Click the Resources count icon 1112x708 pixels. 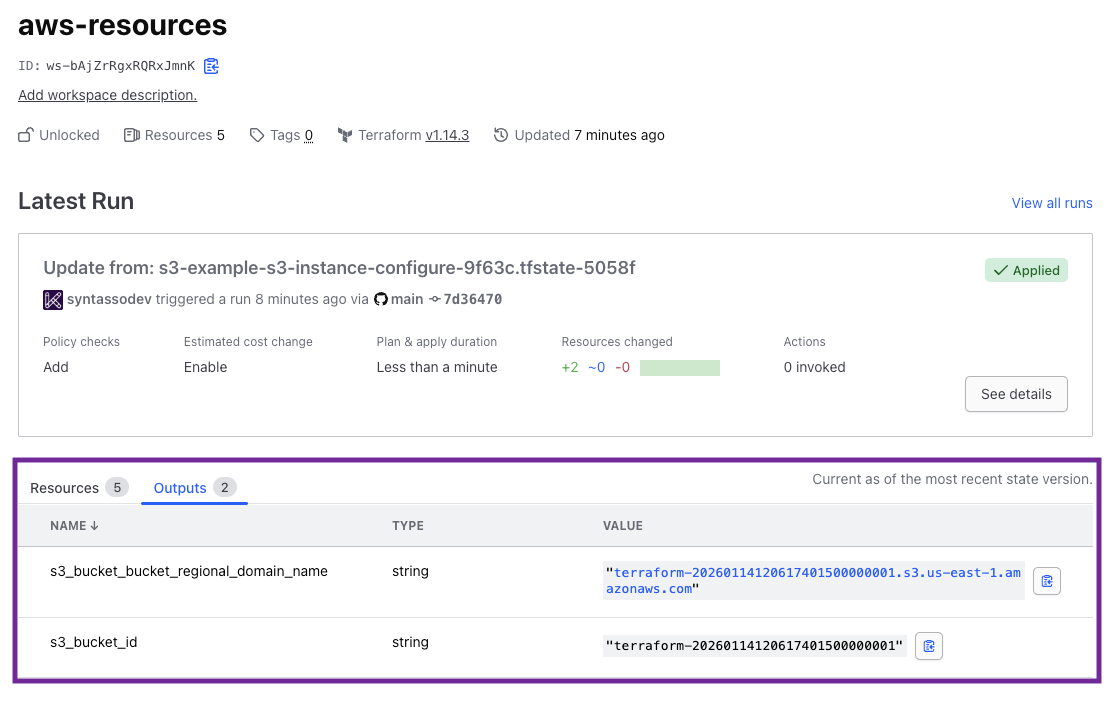click(x=130, y=134)
